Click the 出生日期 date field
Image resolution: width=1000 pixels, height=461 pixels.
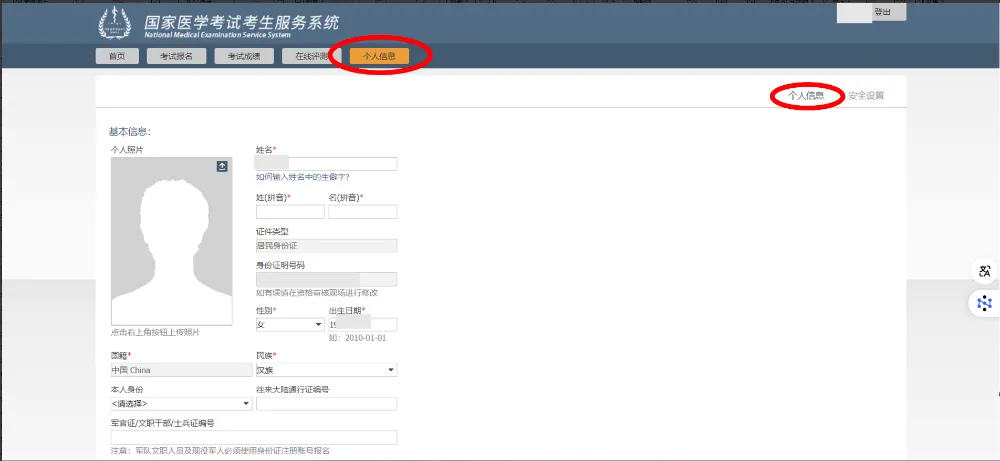pos(363,325)
